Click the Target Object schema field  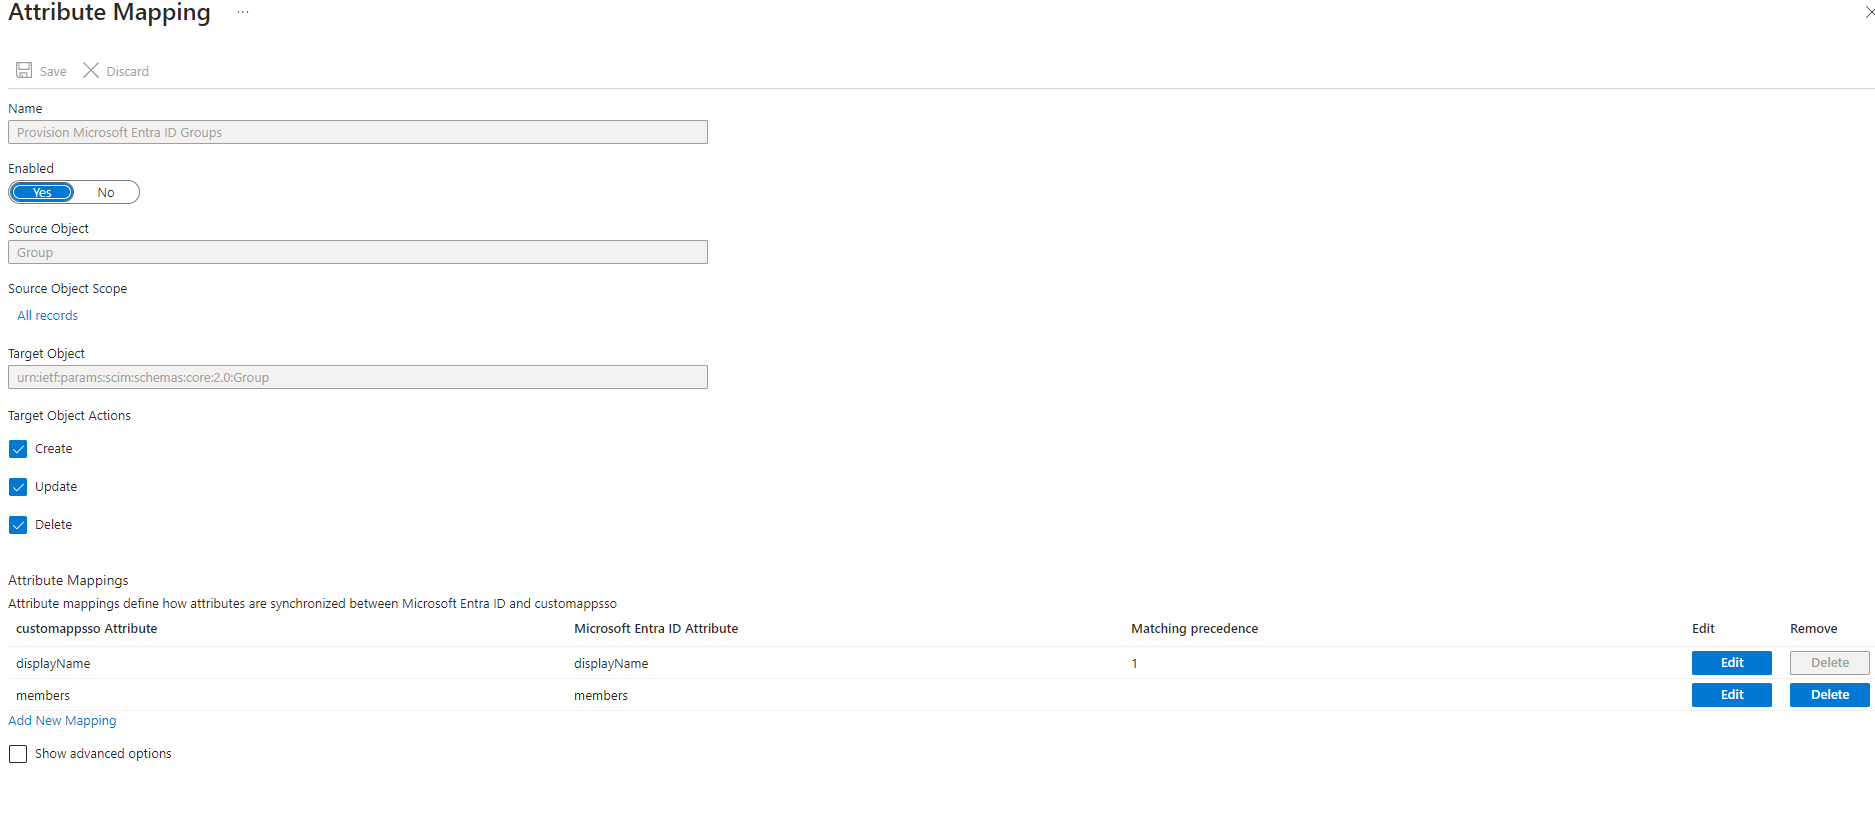(358, 377)
